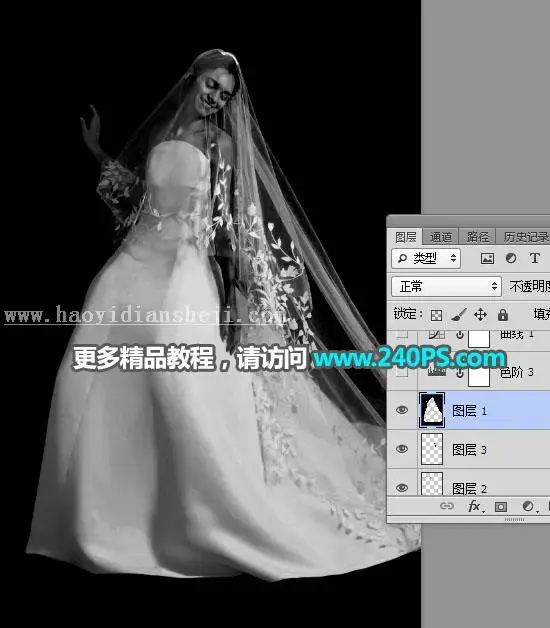Click the layers panel bottom resize grip
This screenshot has width=550, height=628.
514,519
